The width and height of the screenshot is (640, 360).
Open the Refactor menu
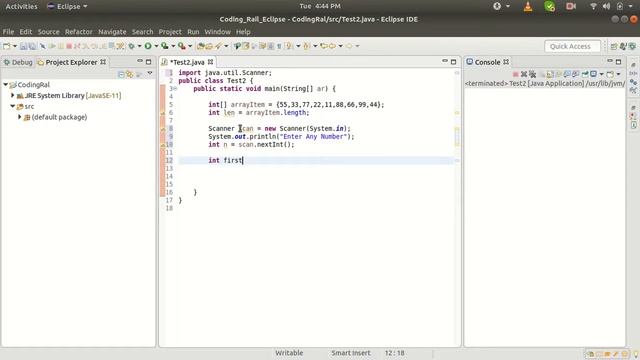pos(79,32)
